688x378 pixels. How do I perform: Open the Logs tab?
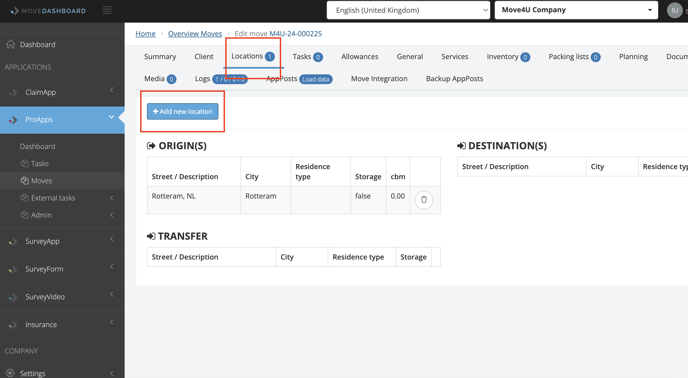pos(221,79)
